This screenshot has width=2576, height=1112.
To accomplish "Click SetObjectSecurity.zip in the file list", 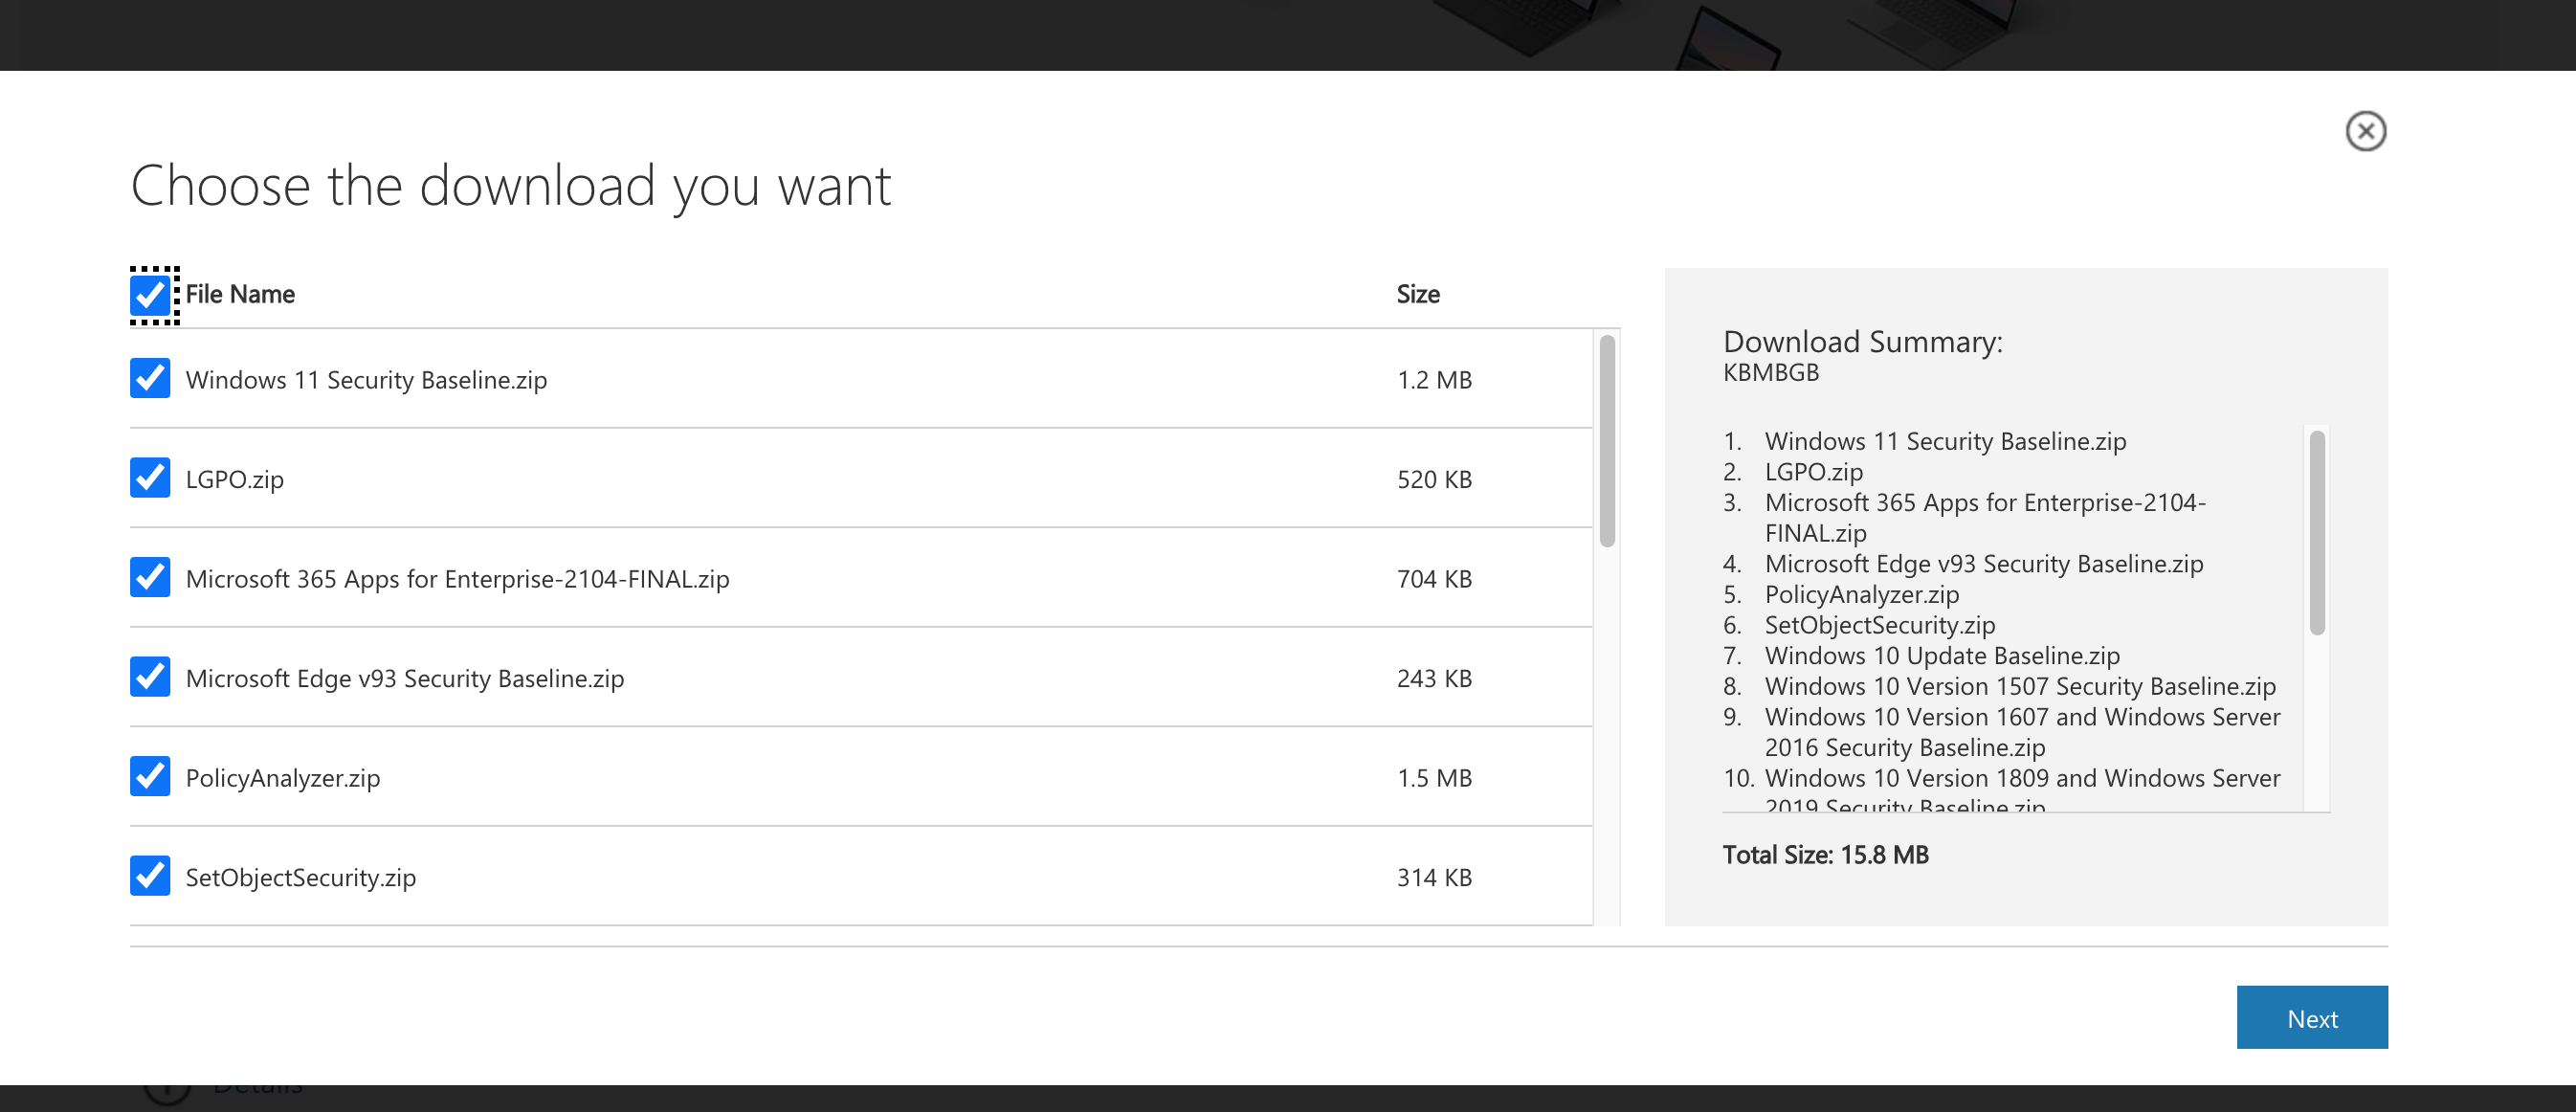I will click(301, 877).
